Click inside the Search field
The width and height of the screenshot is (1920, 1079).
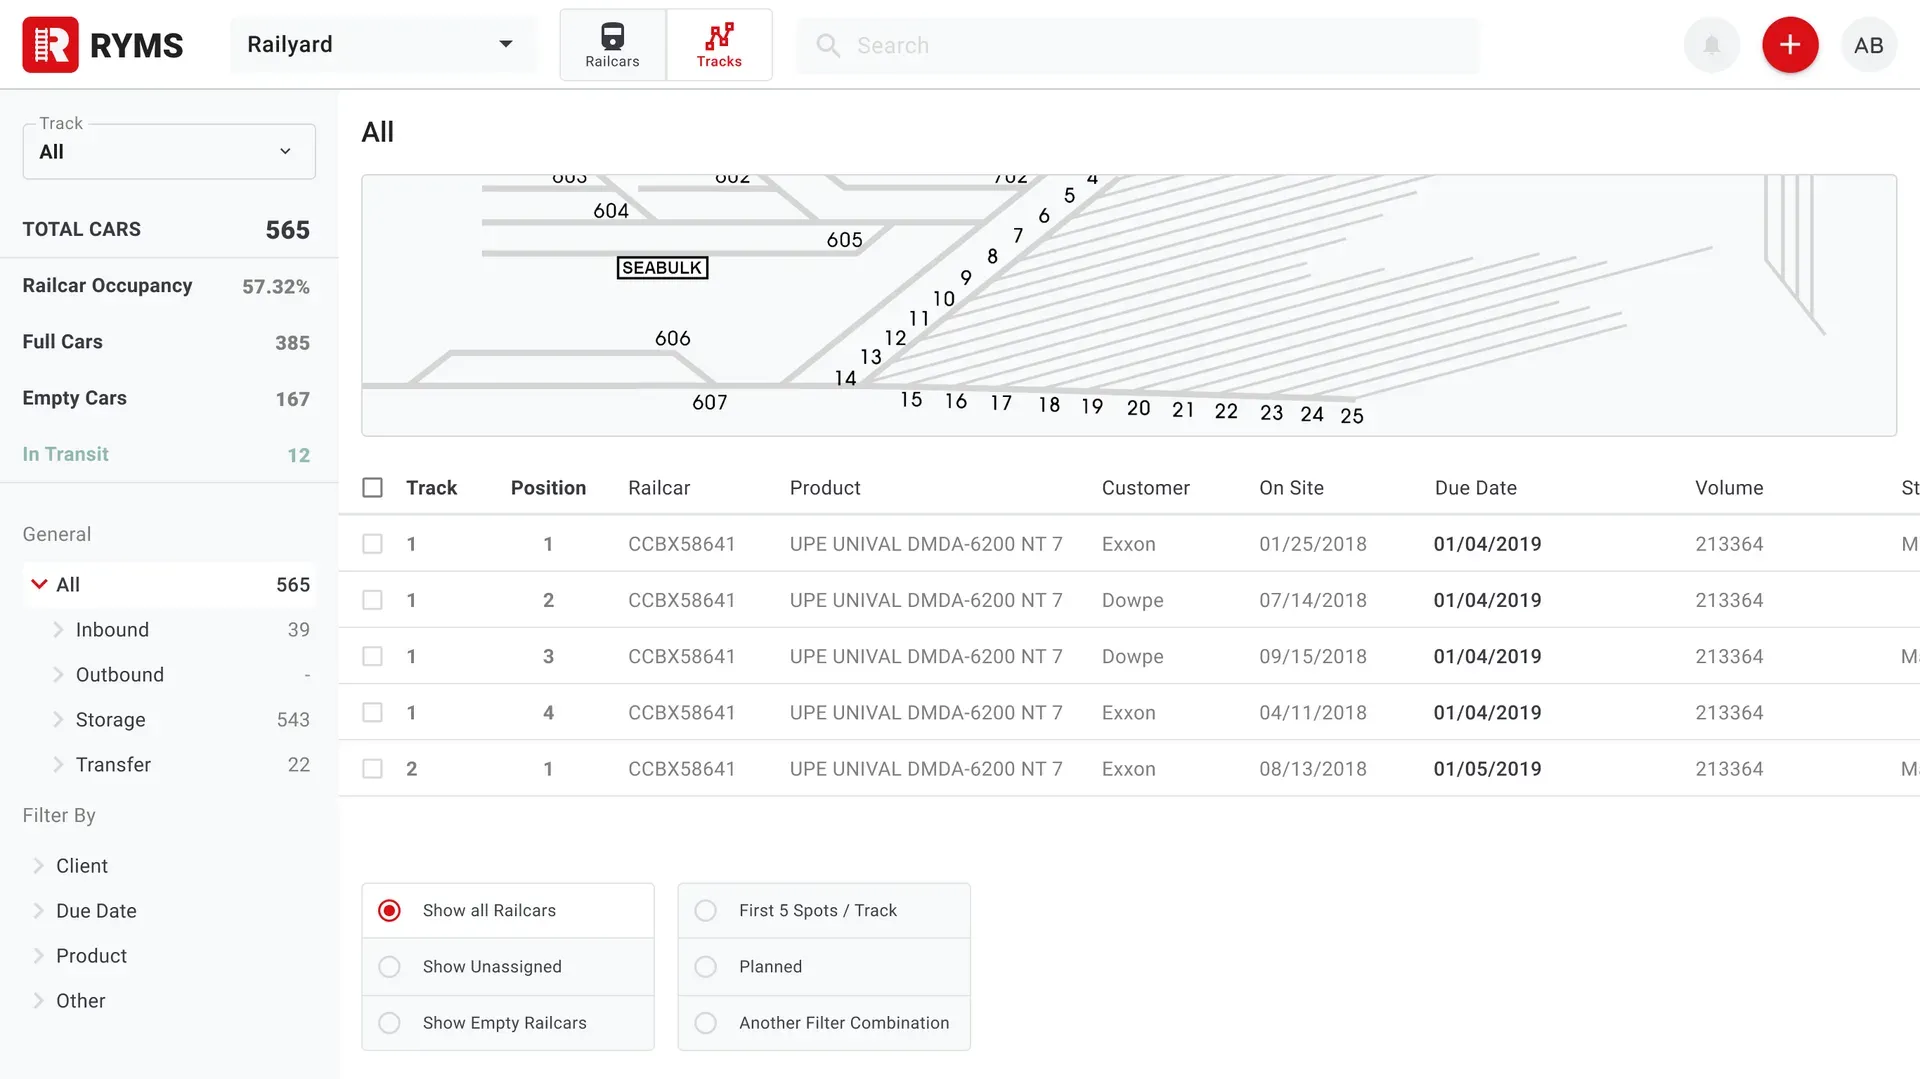[x=1000, y=45]
